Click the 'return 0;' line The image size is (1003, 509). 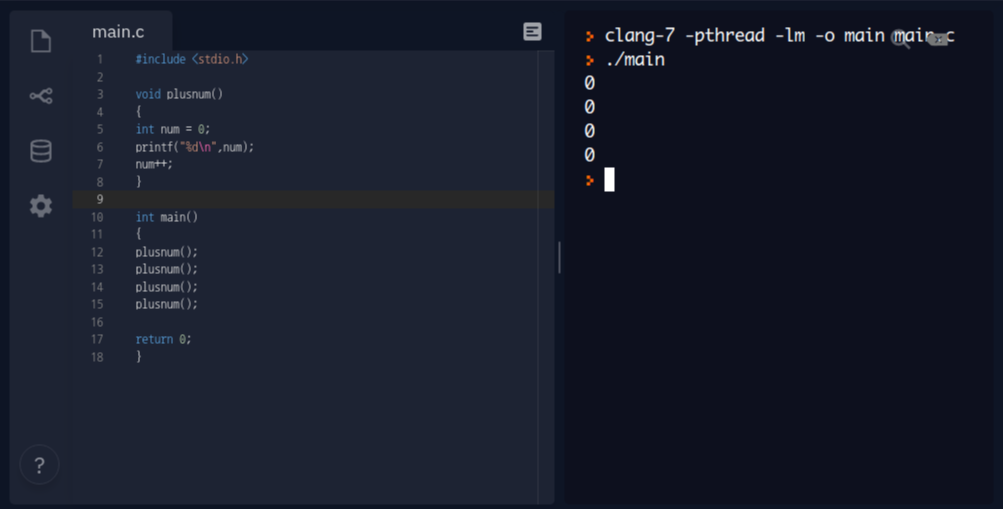163,340
